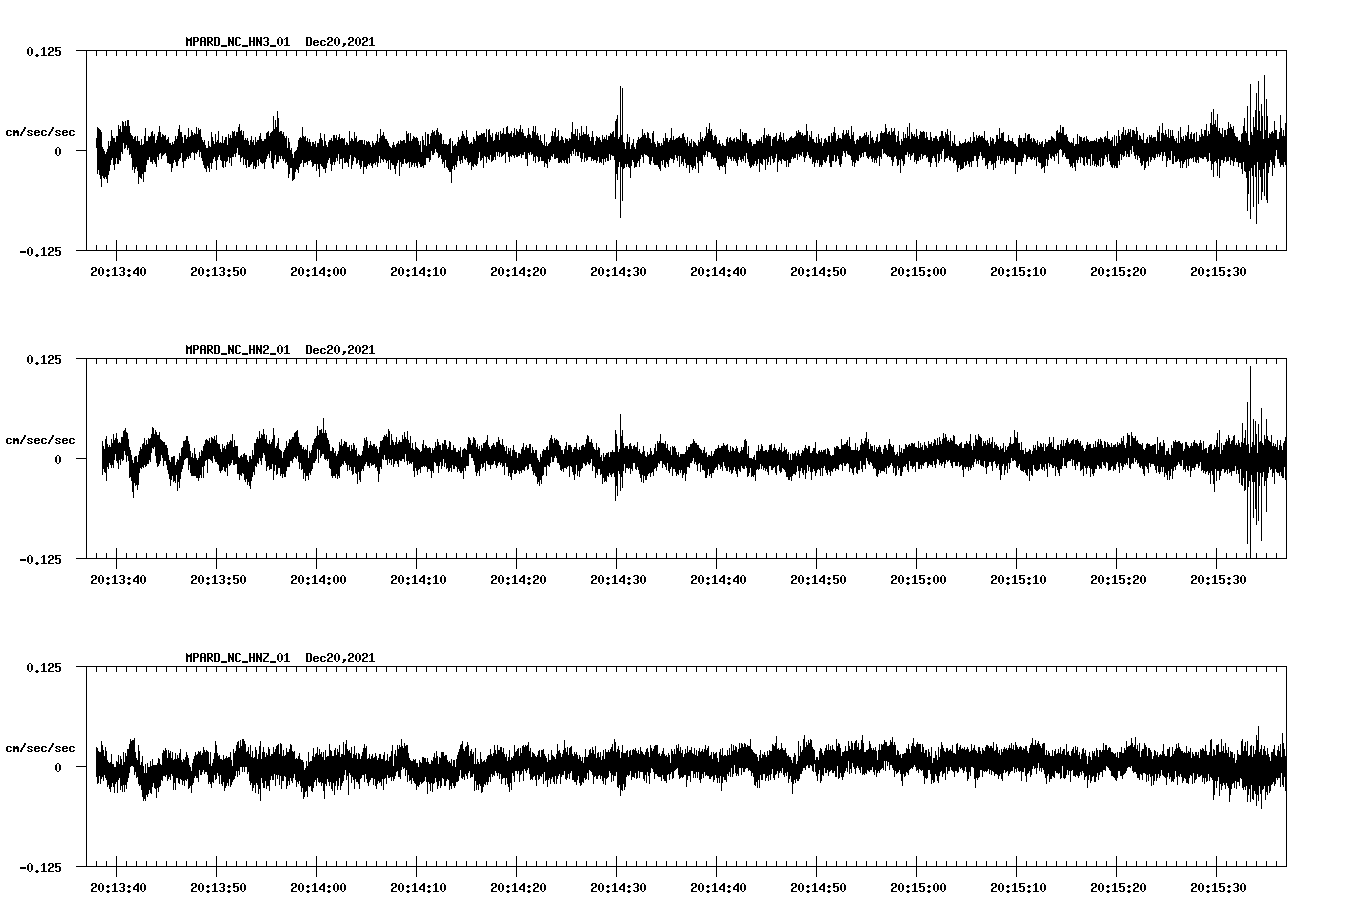Click the 20:14:30 spike in HN2 trace

coord(619,457)
